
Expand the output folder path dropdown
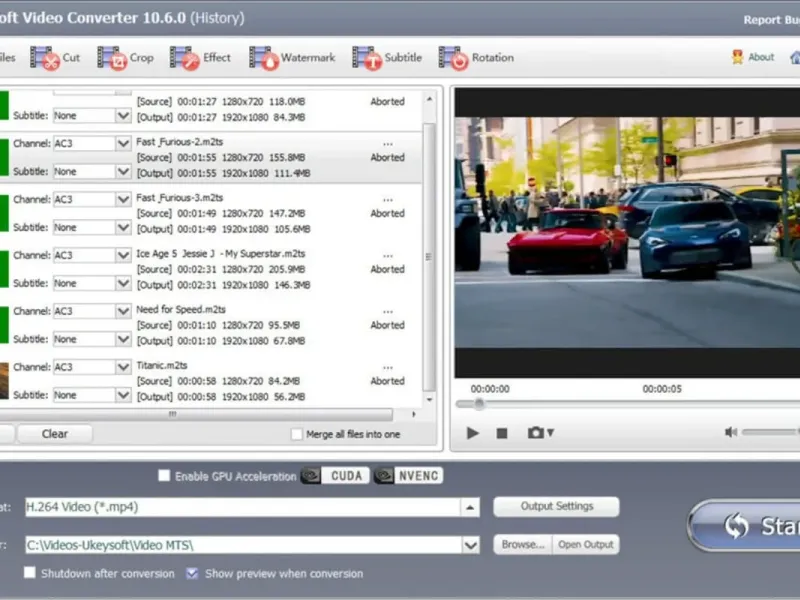tap(470, 545)
